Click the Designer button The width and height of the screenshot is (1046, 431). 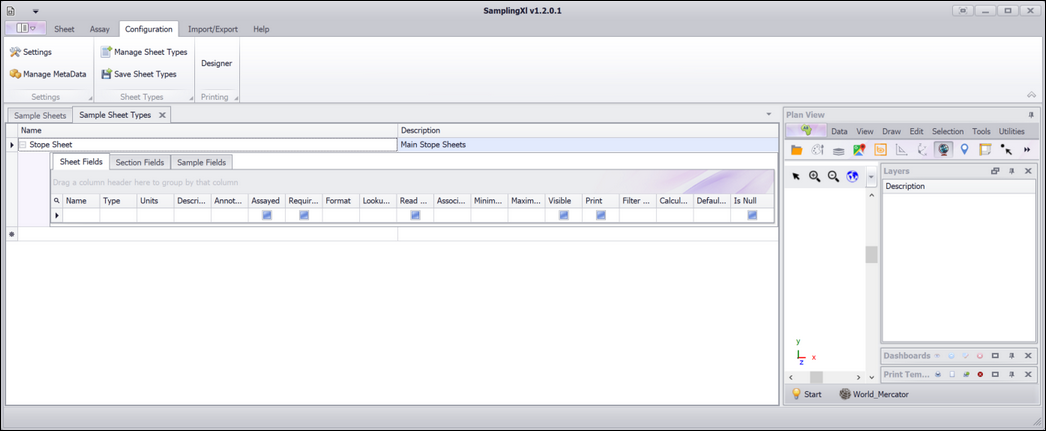pyautogui.click(x=216, y=63)
